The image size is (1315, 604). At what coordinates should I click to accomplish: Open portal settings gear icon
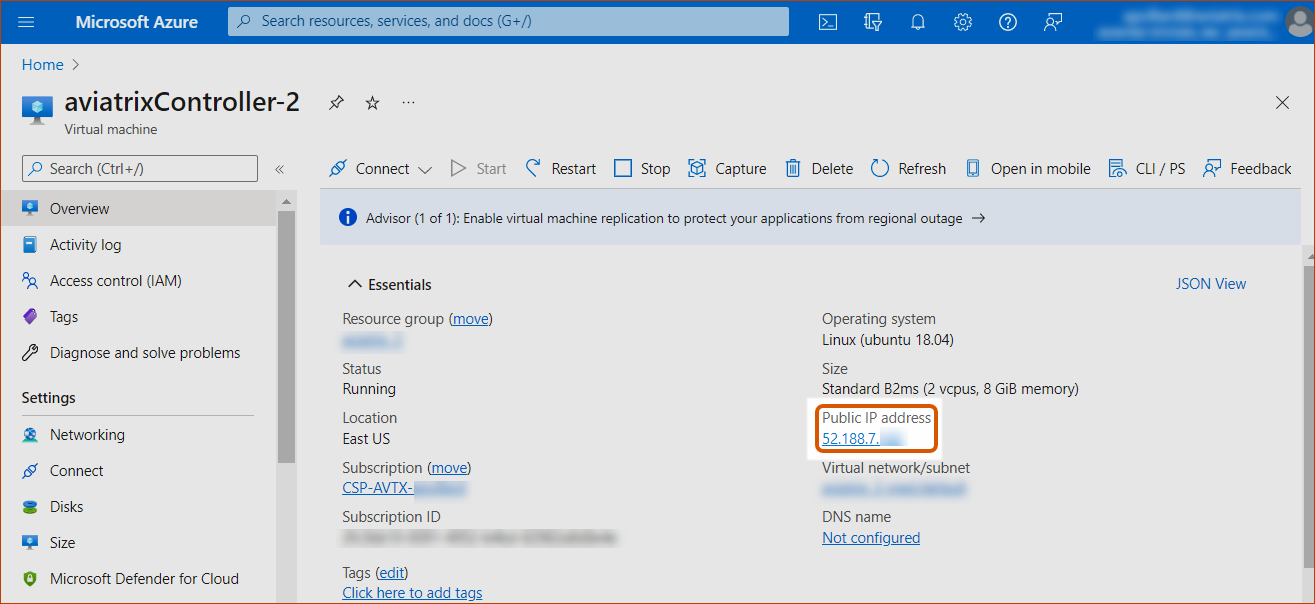(x=962, y=22)
